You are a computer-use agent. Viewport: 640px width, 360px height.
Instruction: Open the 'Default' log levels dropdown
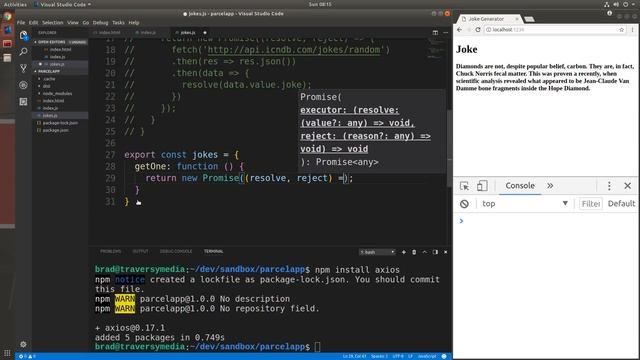click(621, 204)
